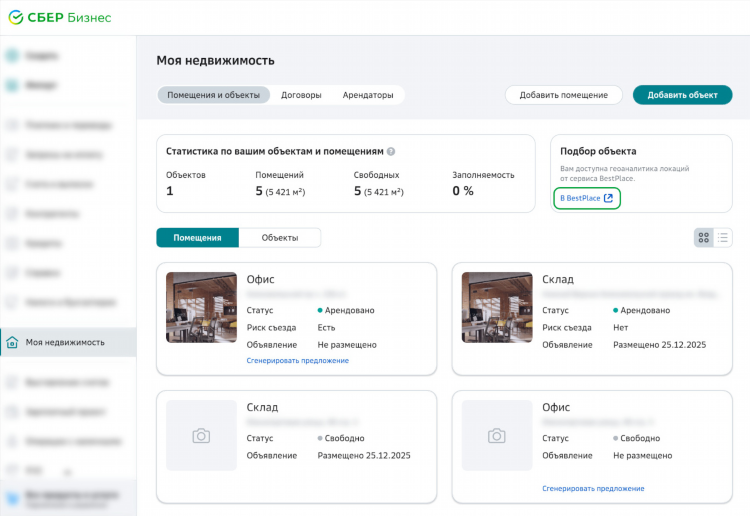Image resolution: width=750 pixels, height=516 pixels.
Task: Click the Подбор объекта heading
Action: coord(598,152)
